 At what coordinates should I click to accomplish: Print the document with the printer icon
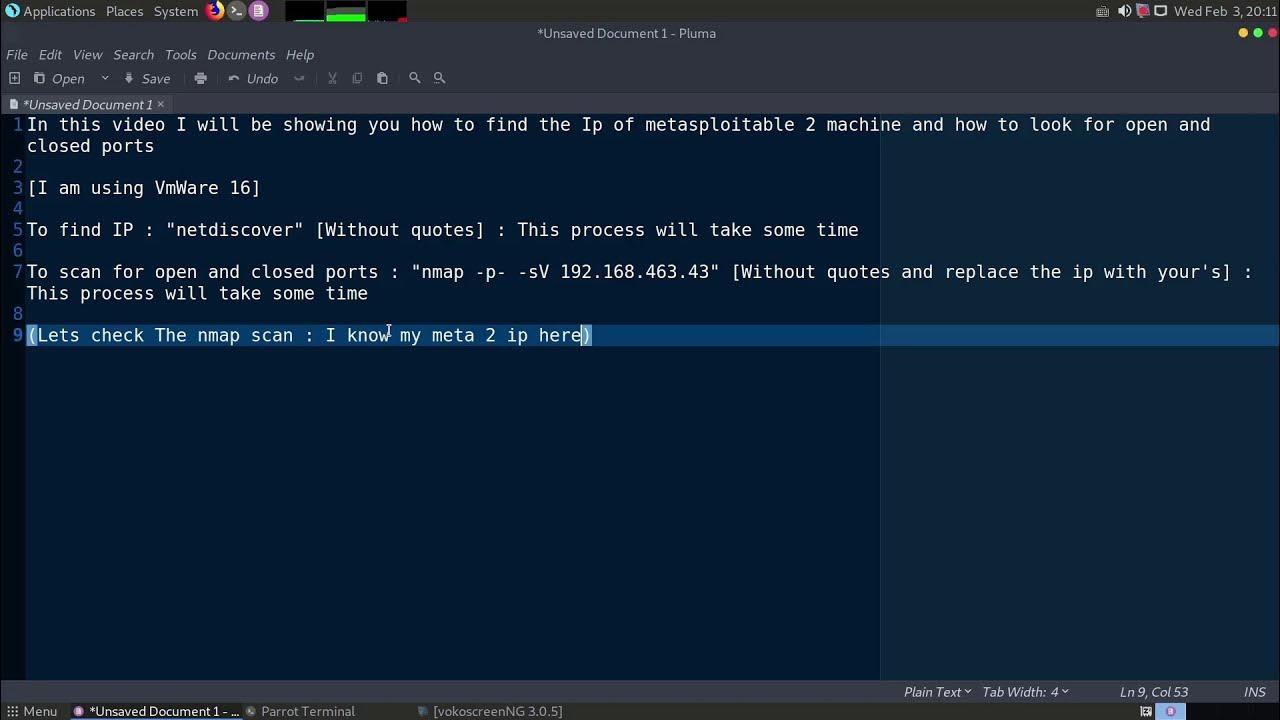200,78
